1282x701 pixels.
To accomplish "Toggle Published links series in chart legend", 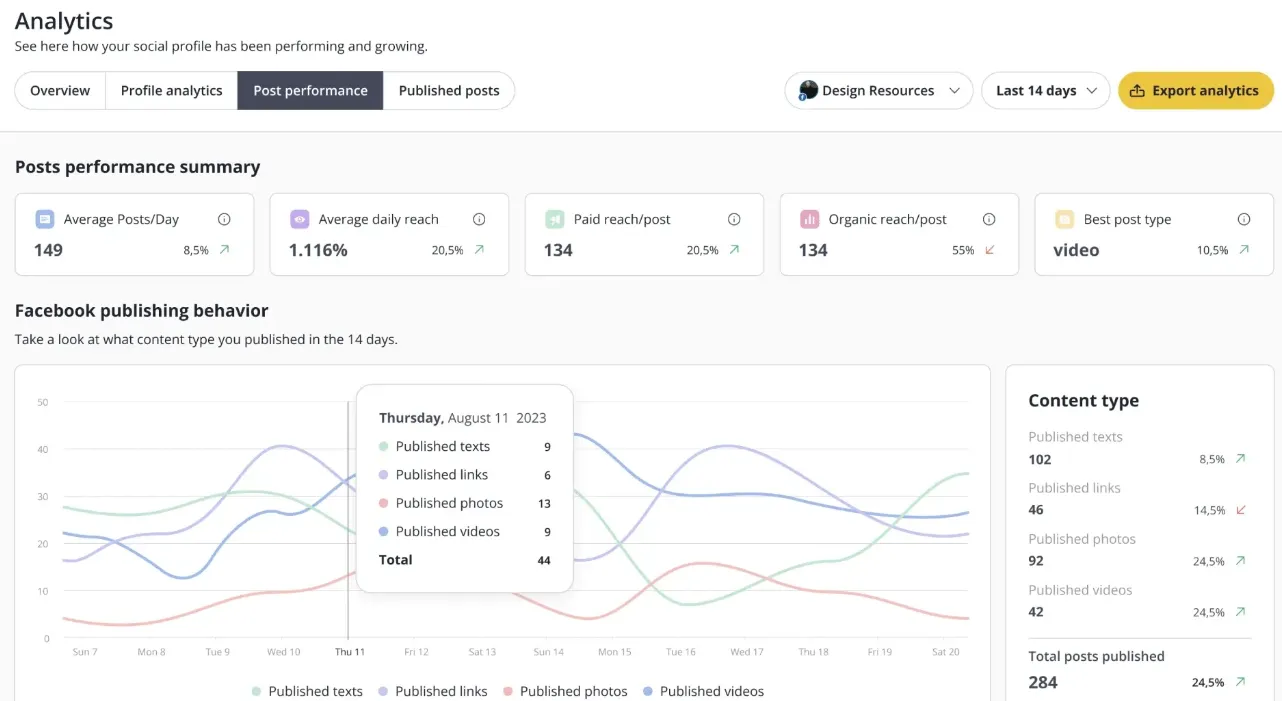I will pos(432,691).
